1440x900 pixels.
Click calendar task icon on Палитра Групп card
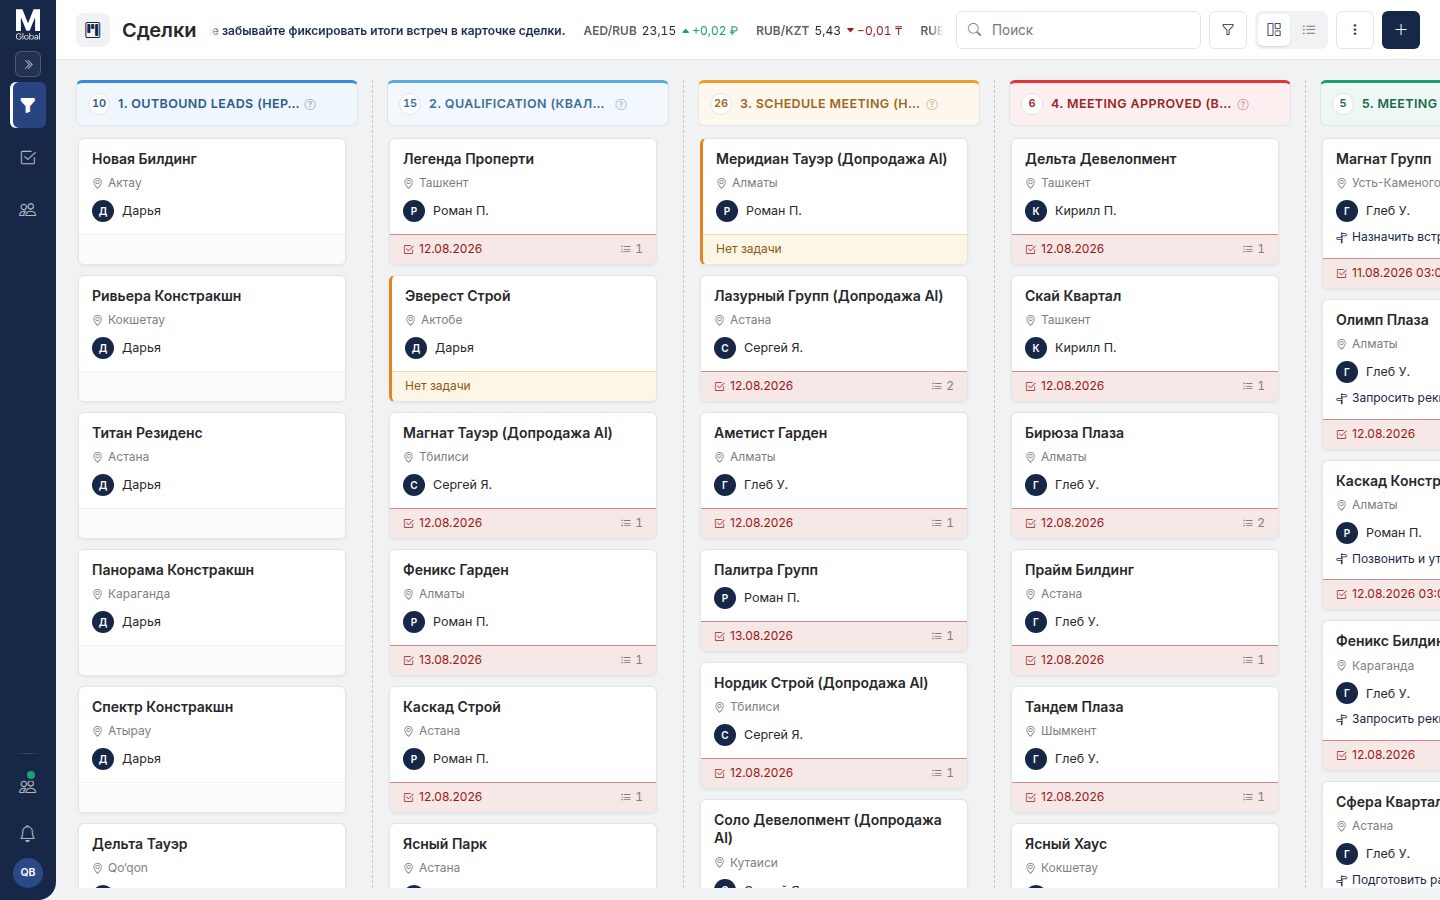tap(720, 636)
